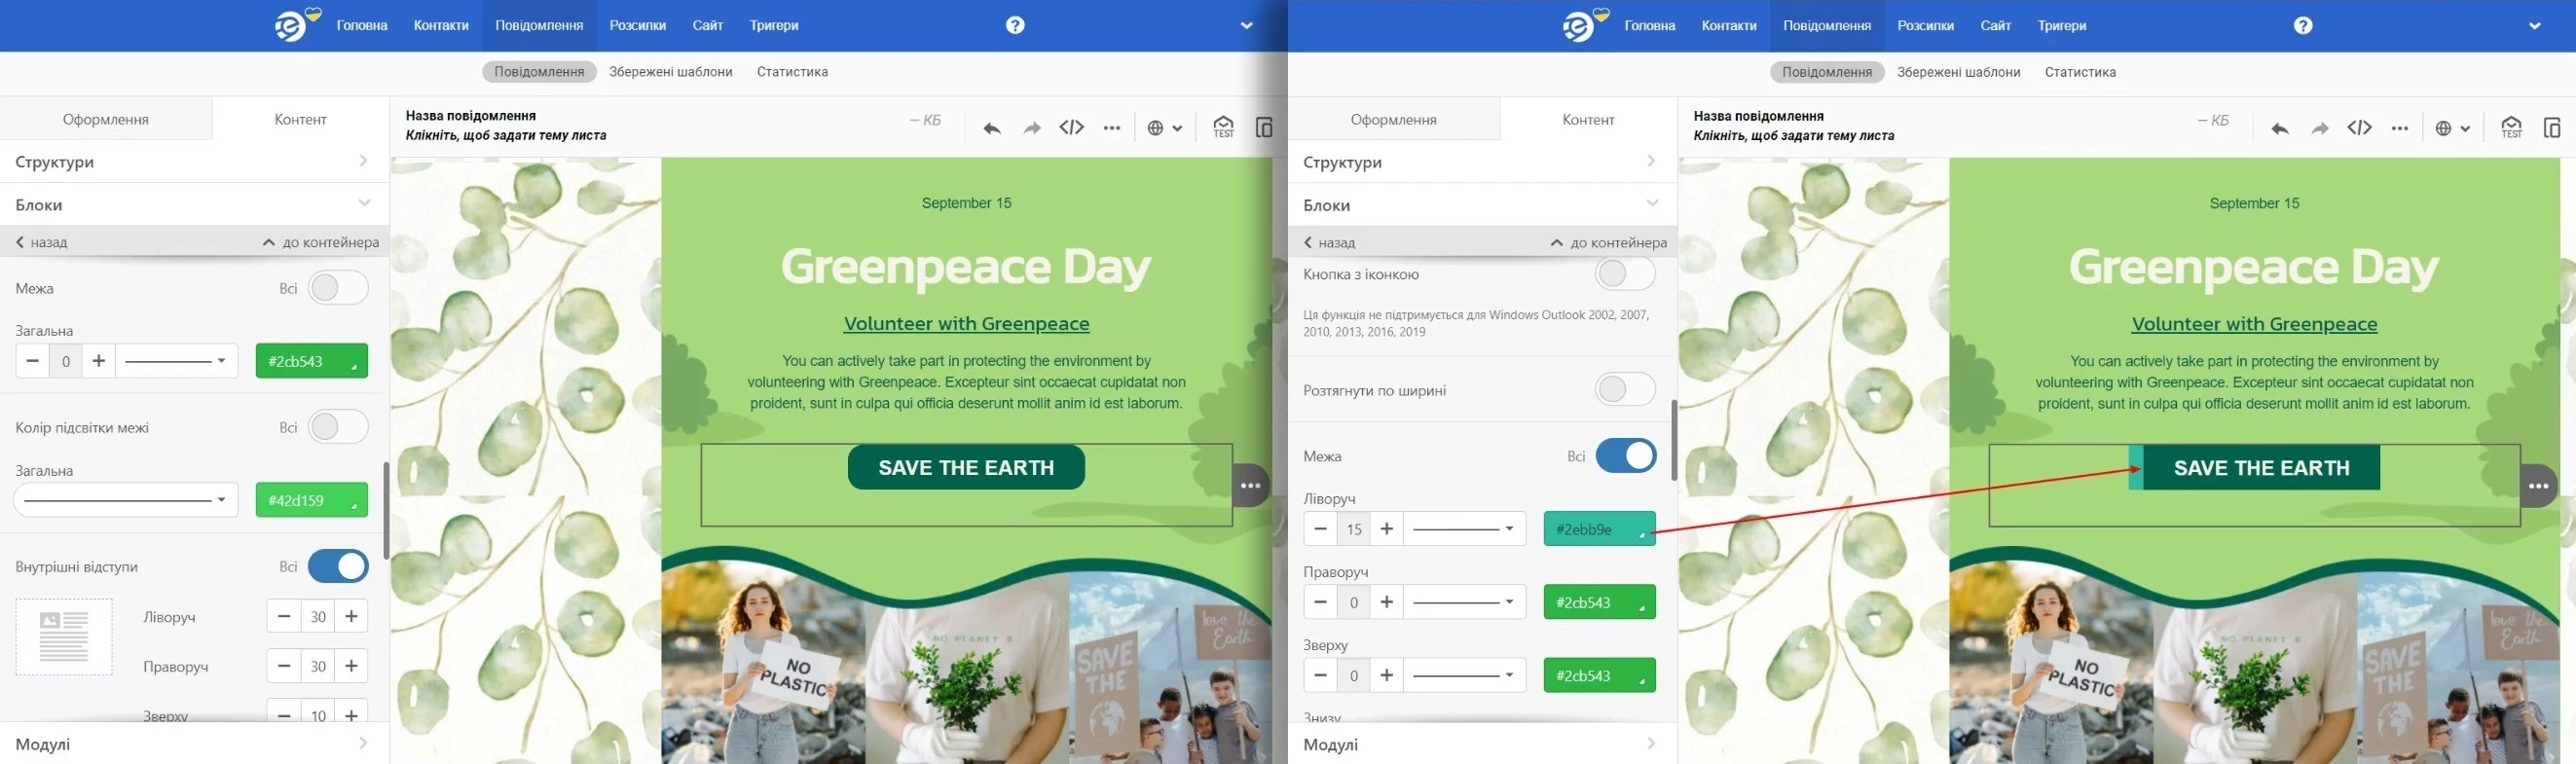Send test email icon in left editor
The height and width of the screenshot is (764, 2576).
1224,127
